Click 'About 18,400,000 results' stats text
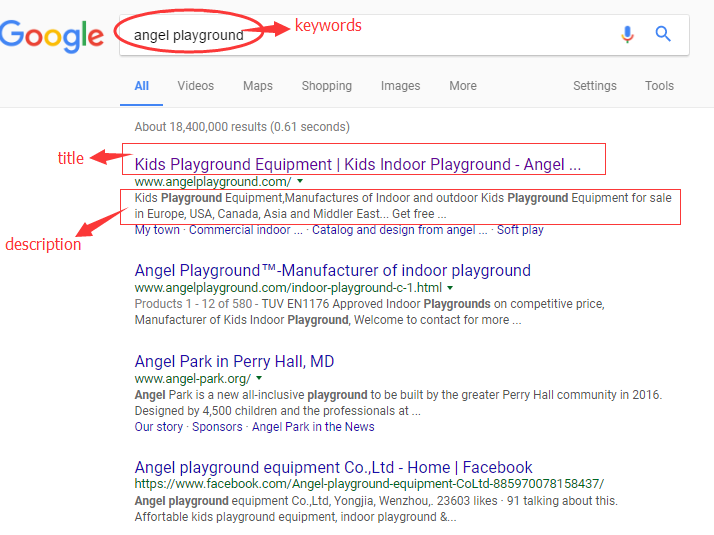Image resolution: width=714 pixels, height=535 pixels. coord(242,127)
